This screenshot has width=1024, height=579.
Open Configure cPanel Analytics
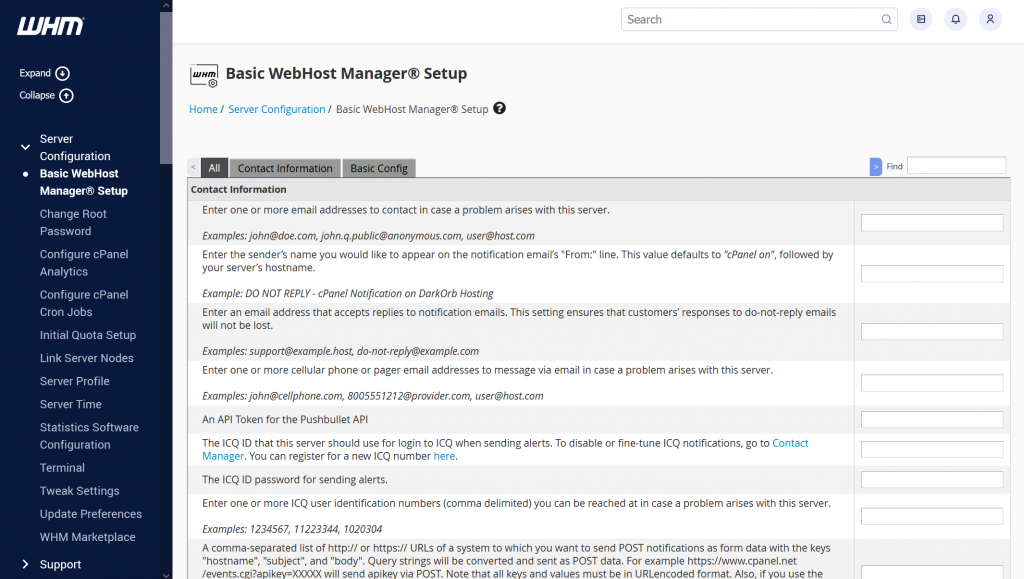pyautogui.click(x=84, y=263)
